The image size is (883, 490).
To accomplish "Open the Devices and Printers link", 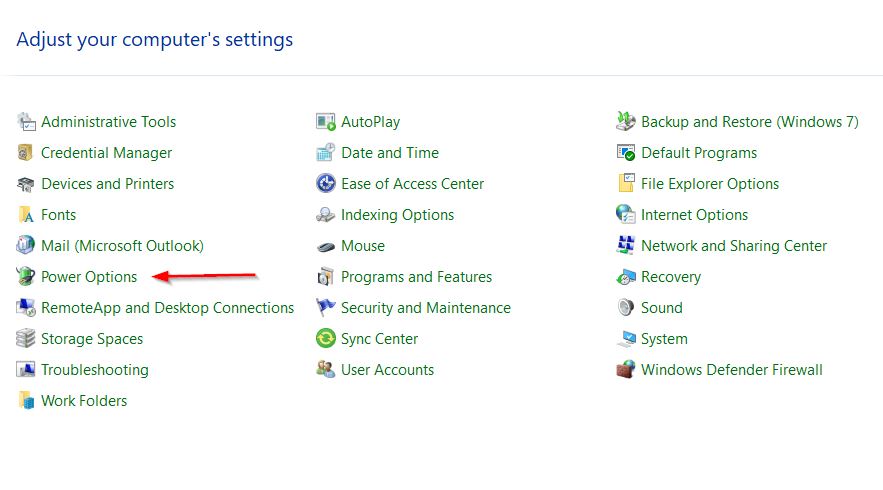I will point(108,184).
